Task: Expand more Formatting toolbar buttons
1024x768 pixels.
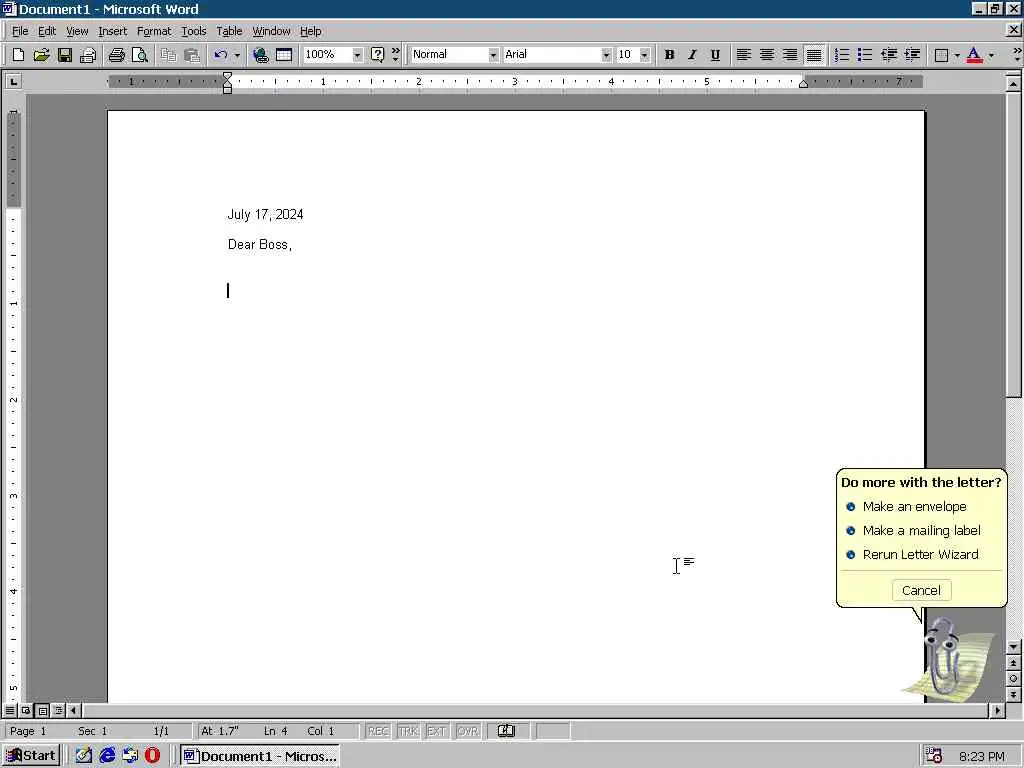Action: tap(1016, 55)
